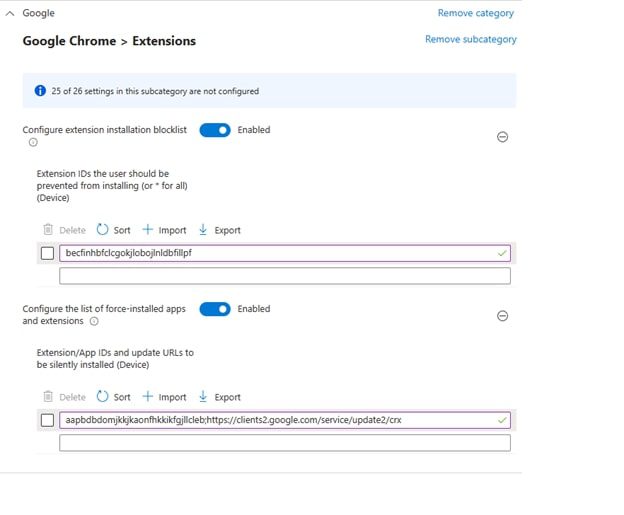Screen dimensions: 624x515
Task: Import entries into the blocklist
Action: tap(164, 230)
